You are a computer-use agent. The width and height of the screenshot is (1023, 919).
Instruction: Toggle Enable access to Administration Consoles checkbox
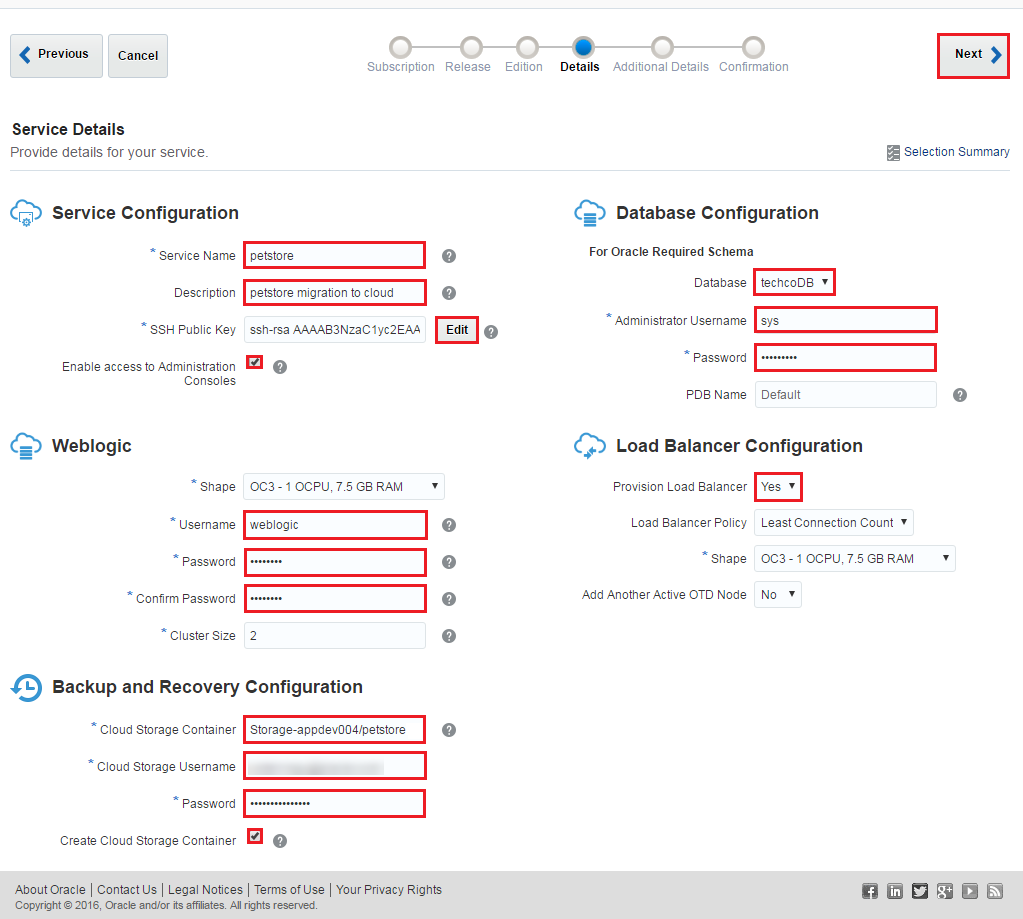click(255, 362)
